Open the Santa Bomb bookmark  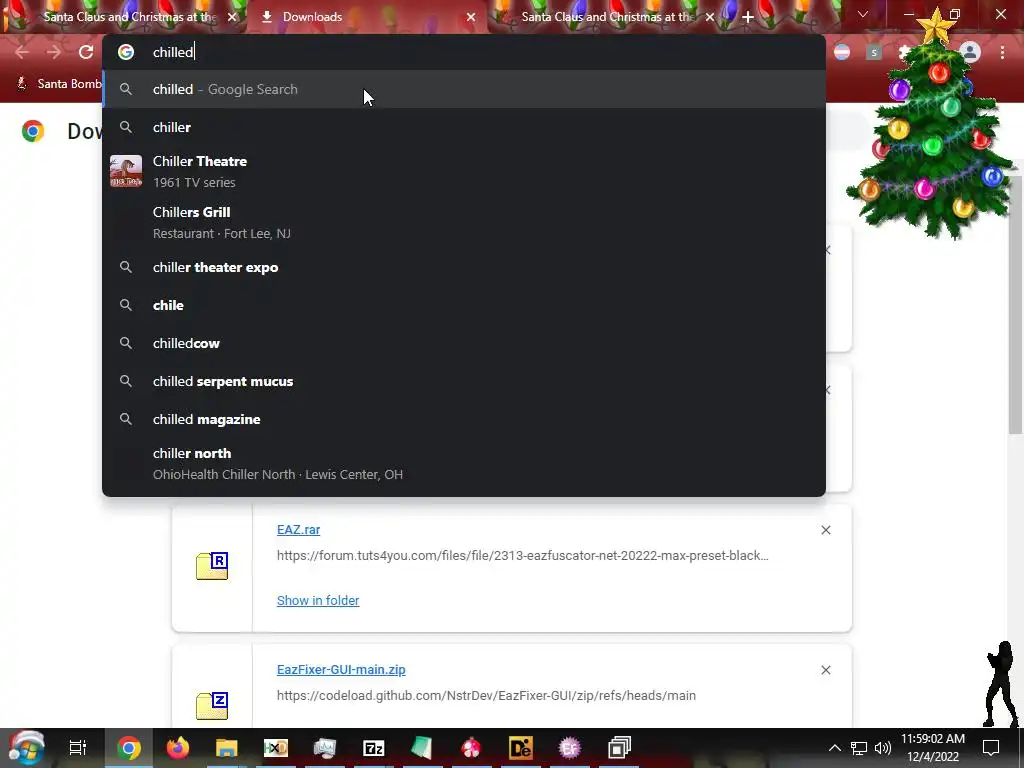tap(59, 84)
